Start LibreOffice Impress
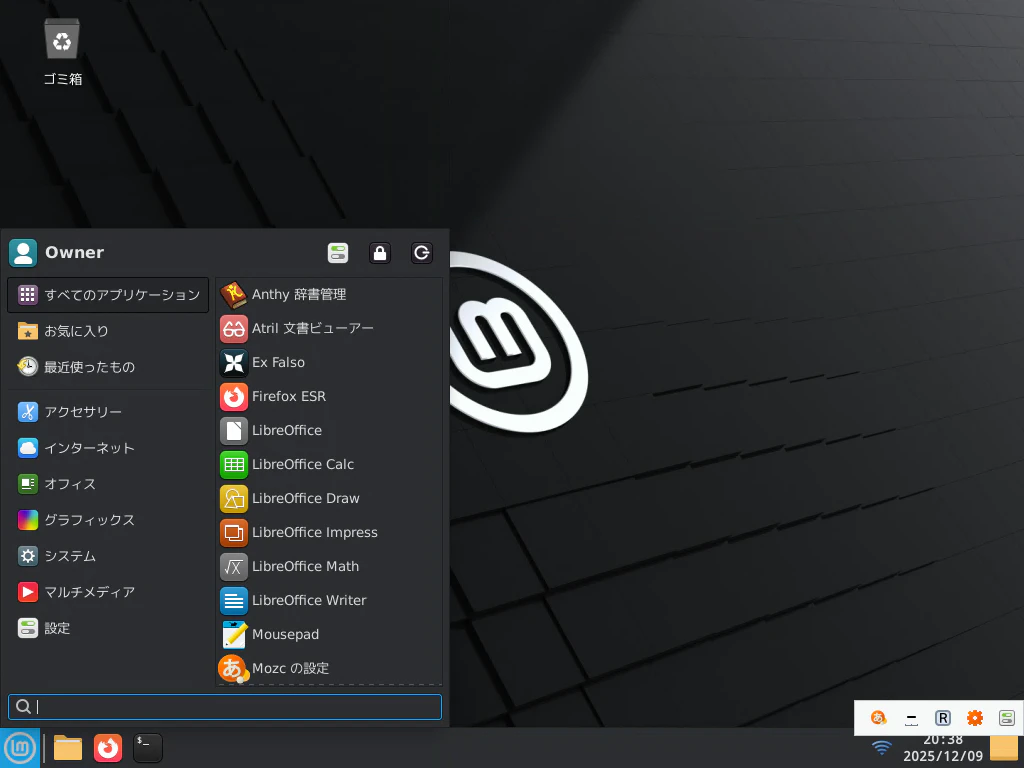Viewport: 1024px width, 768px height. pyautogui.click(x=329, y=532)
